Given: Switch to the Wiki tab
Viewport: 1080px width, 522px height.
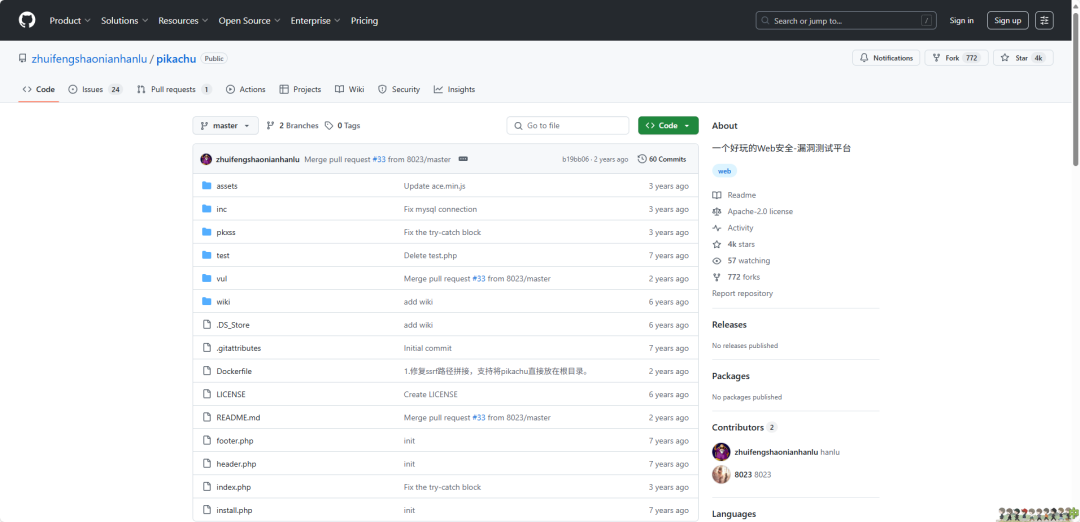Looking at the screenshot, I should click(x=350, y=90).
